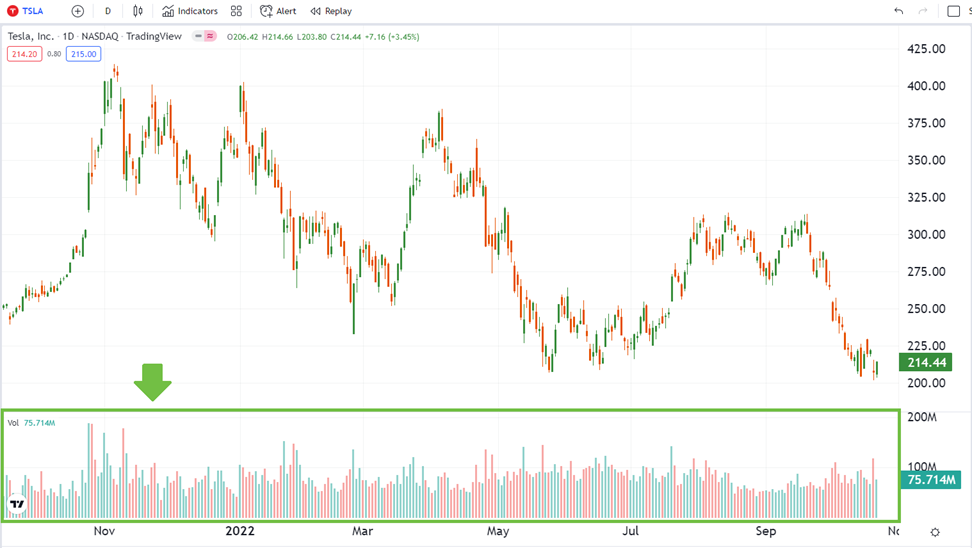Click the 250.00 price axis label

click(x=926, y=309)
